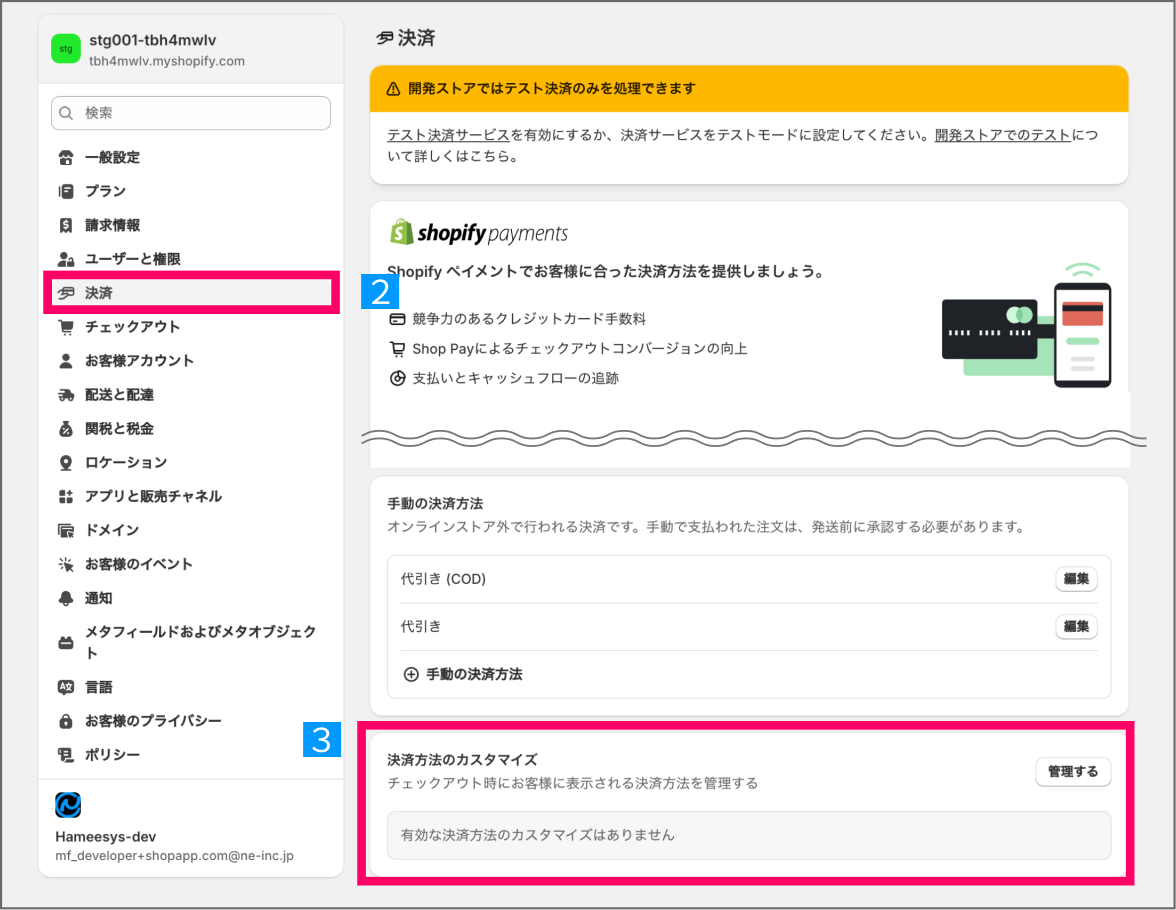
Task: Open the テスト決済サービス link
Action: tap(449, 136)
